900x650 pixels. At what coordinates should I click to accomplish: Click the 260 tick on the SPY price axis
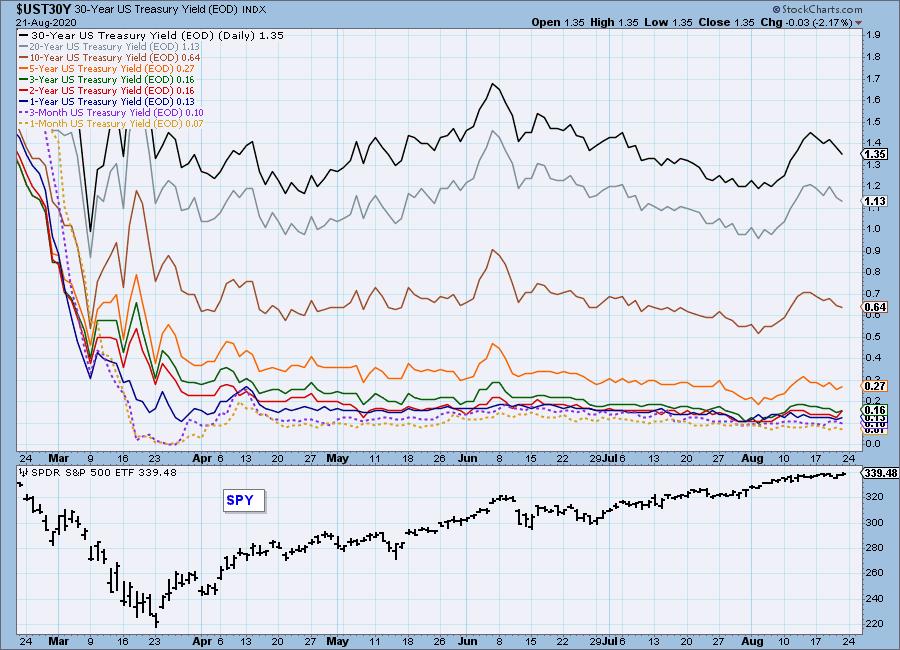pos(874,572)
